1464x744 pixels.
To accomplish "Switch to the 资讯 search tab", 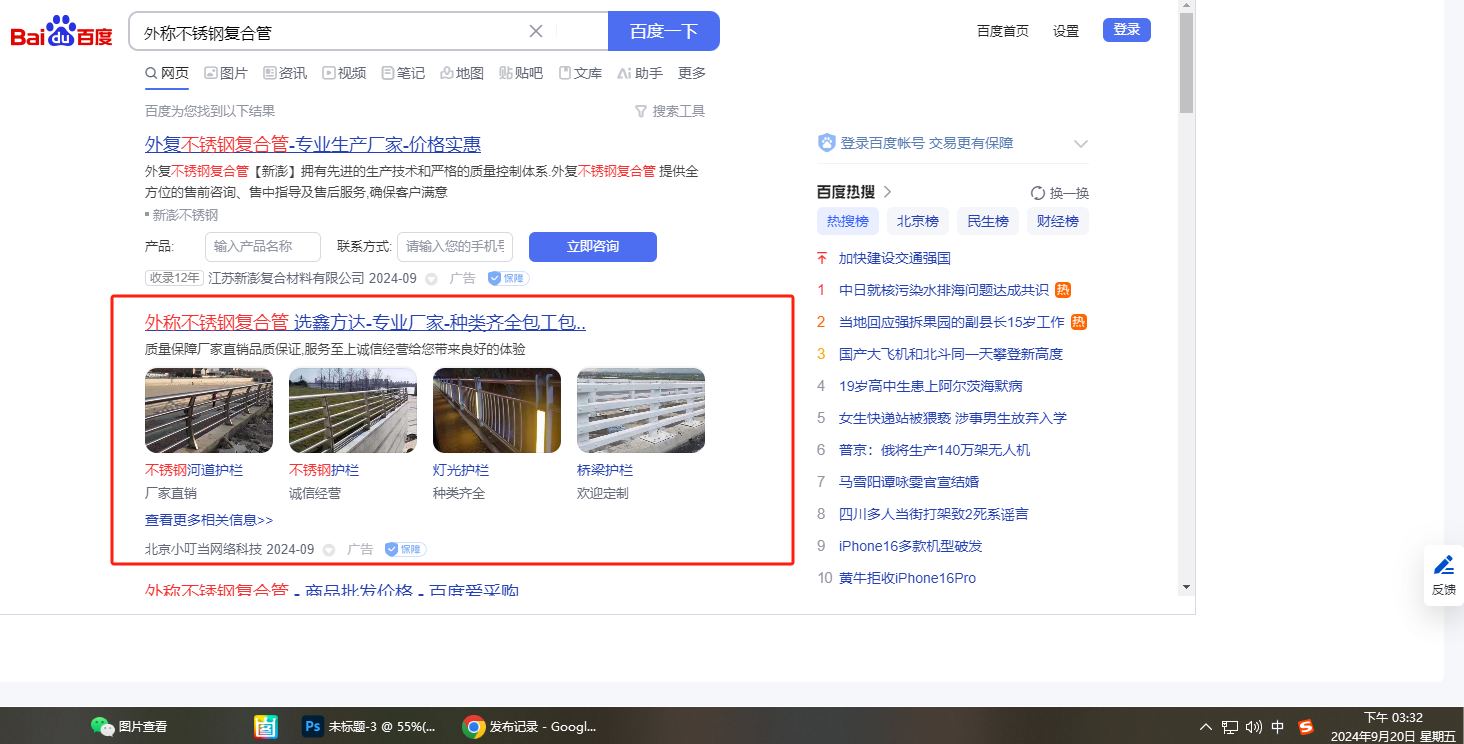I will click(285, 73).
